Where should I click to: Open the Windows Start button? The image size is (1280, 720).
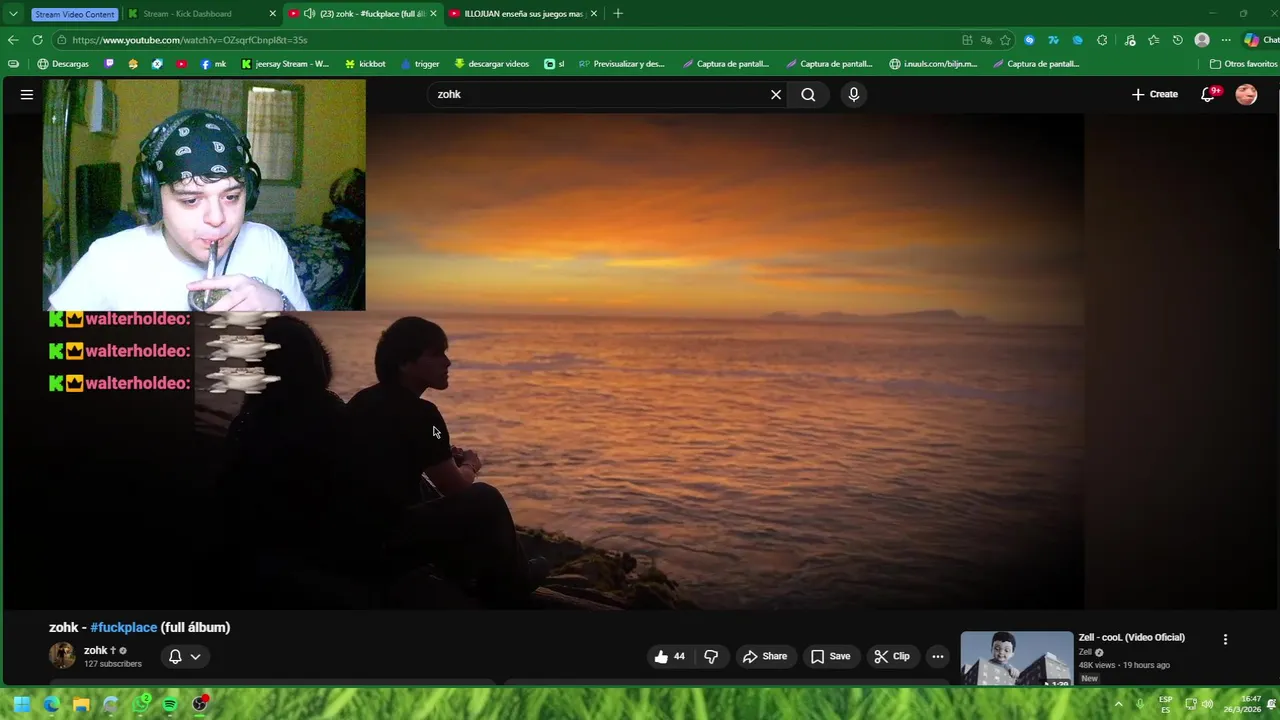pyautogui.click(x=21, y=704)
